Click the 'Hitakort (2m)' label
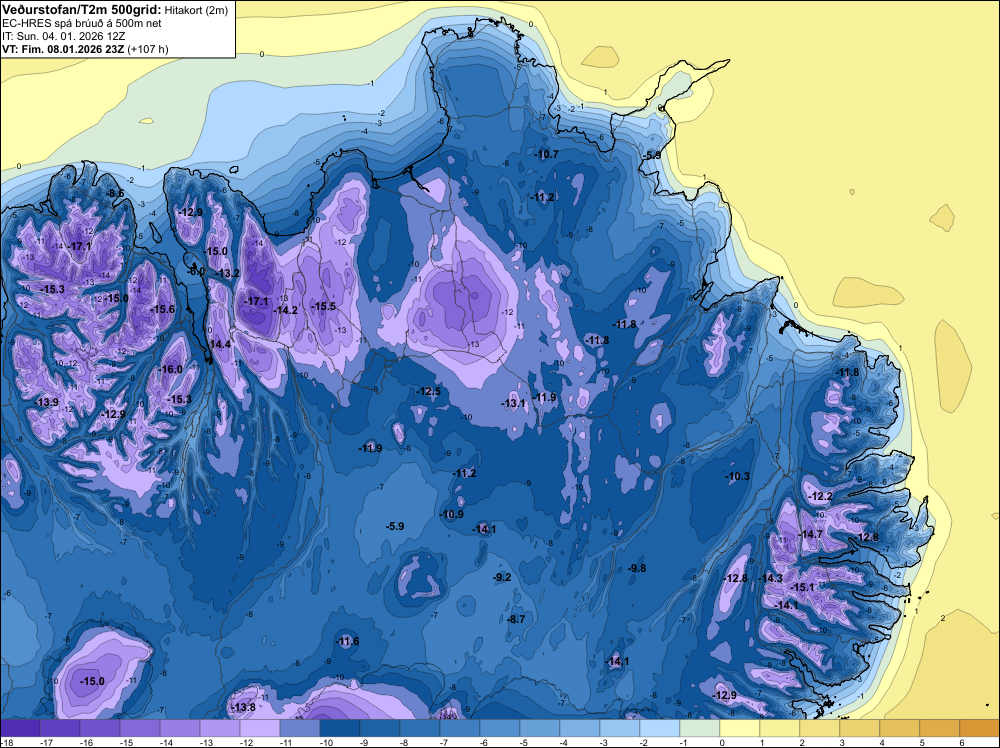The image size is (1000, 748). 196,10
